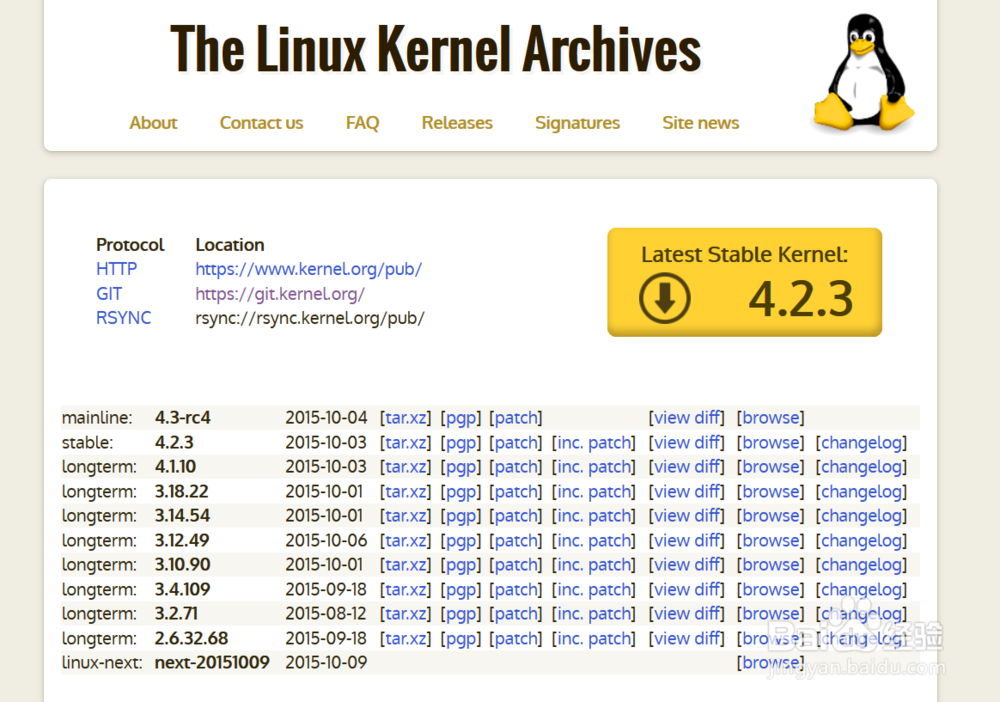Image resolution: width=1000 pixels, height=702 pixels.
Task: Browse the longterm 3.2.71 tree
Action: coord(770,614)
